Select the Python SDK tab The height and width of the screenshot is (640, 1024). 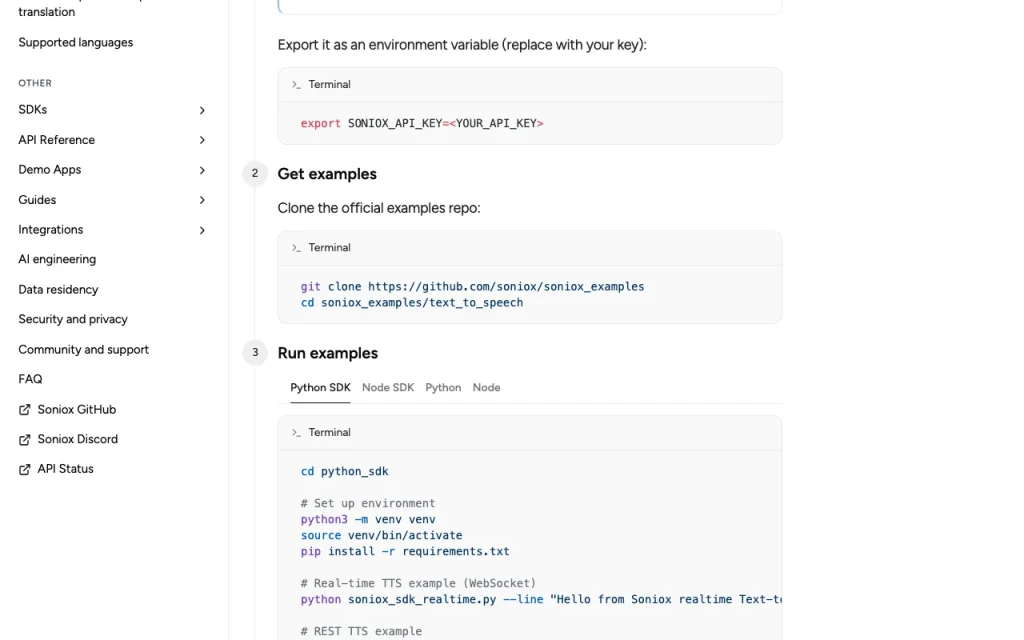pyautogui.click(x=320, y=387)
